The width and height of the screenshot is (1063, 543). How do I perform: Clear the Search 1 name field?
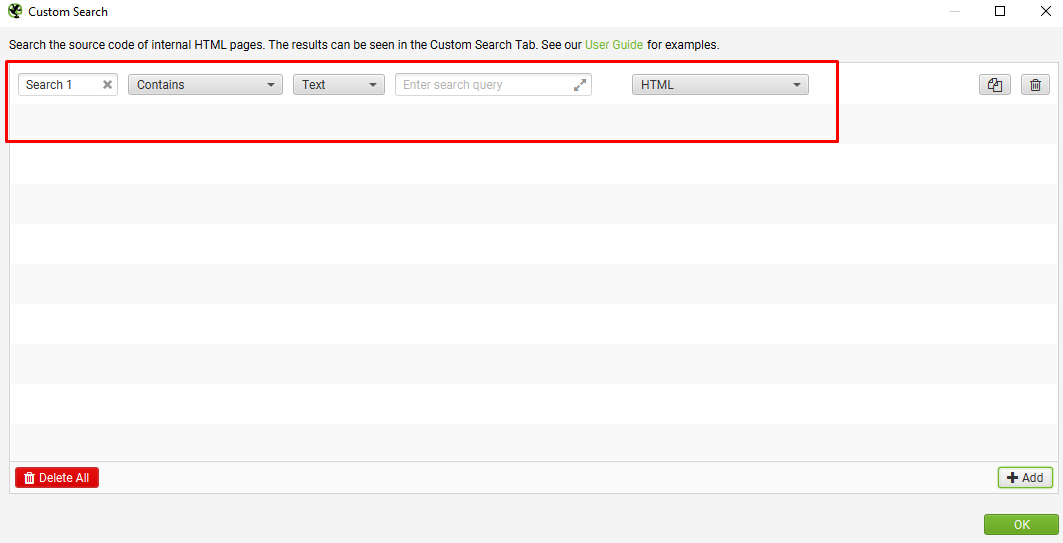(107, 85)
